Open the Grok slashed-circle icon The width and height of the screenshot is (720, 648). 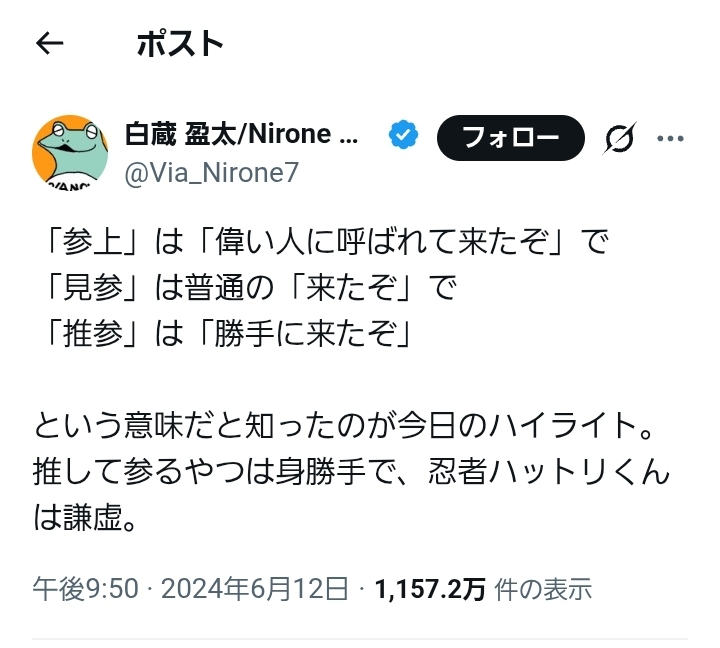pos(620,139)
